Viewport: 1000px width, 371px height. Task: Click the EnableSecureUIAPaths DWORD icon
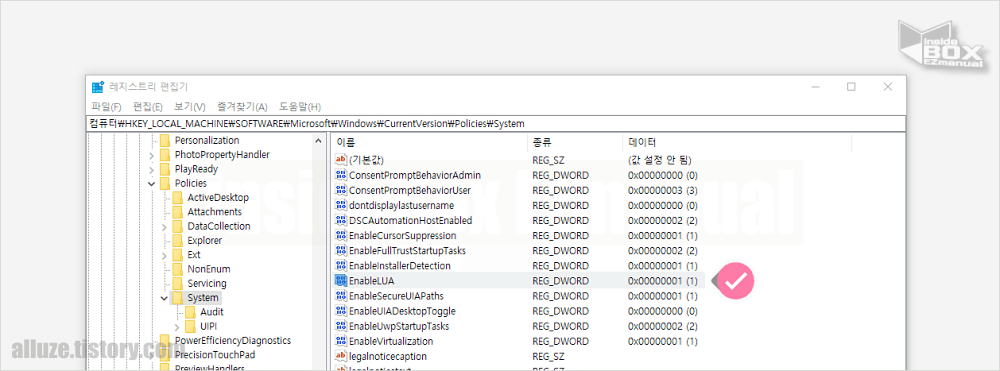[341, 296]
